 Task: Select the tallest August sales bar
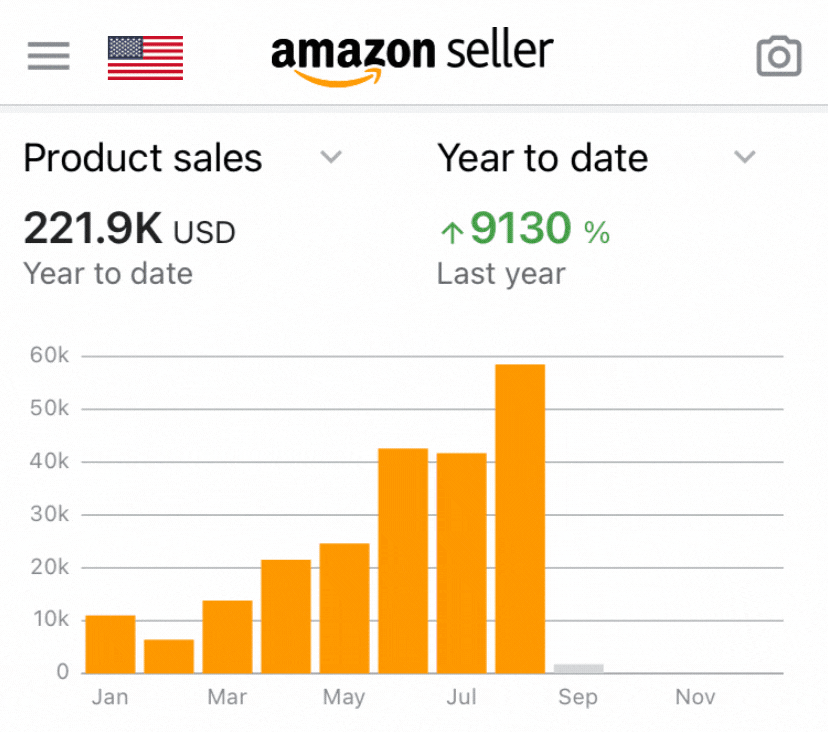pyautogui.click(x=520, y=519)
